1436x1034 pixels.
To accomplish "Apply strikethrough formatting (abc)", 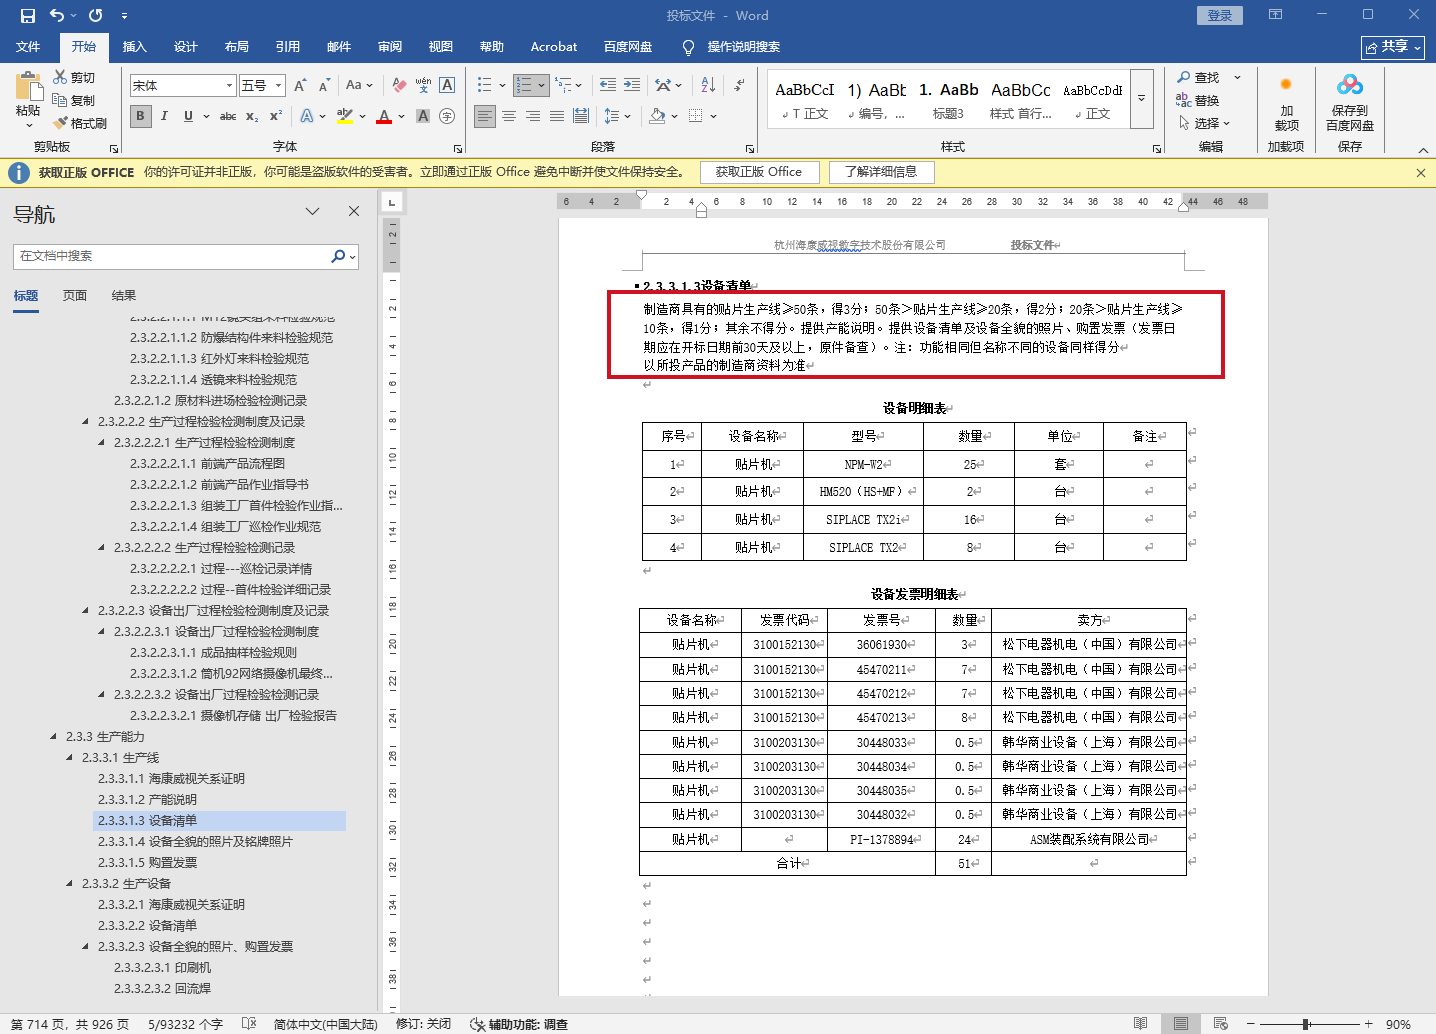I will coord(228,116).
